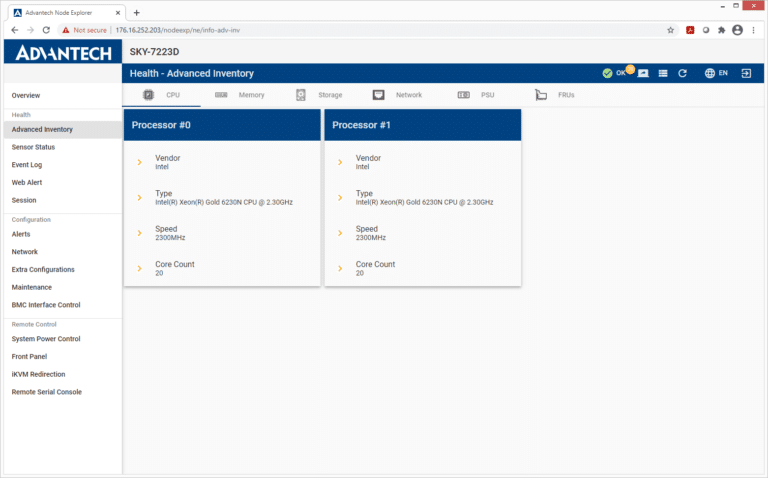Reload the page with browser refresh button
The width and height of the screenshot is (768, 478).
46,30
